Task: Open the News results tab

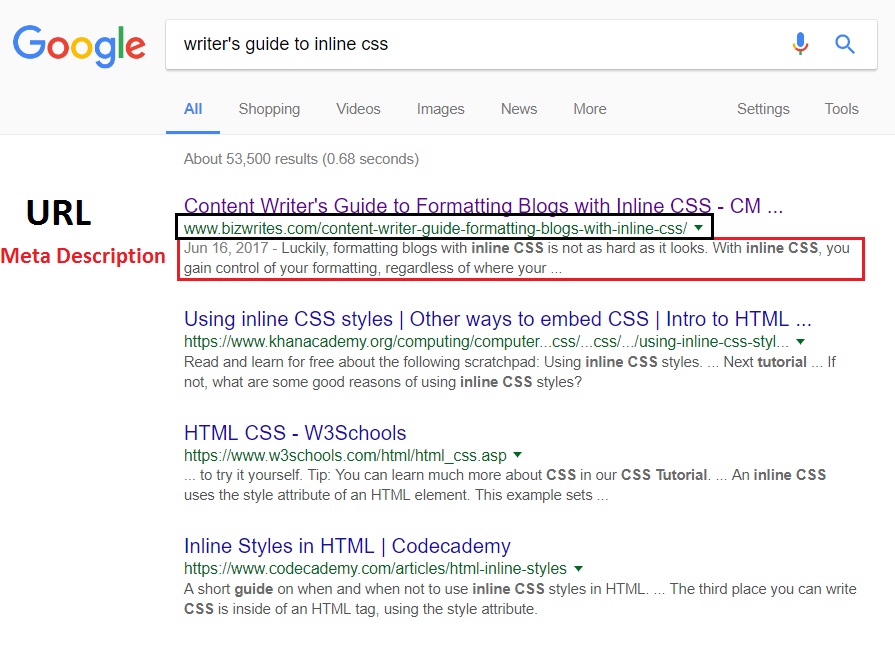Action: click(x=519, y=109)
